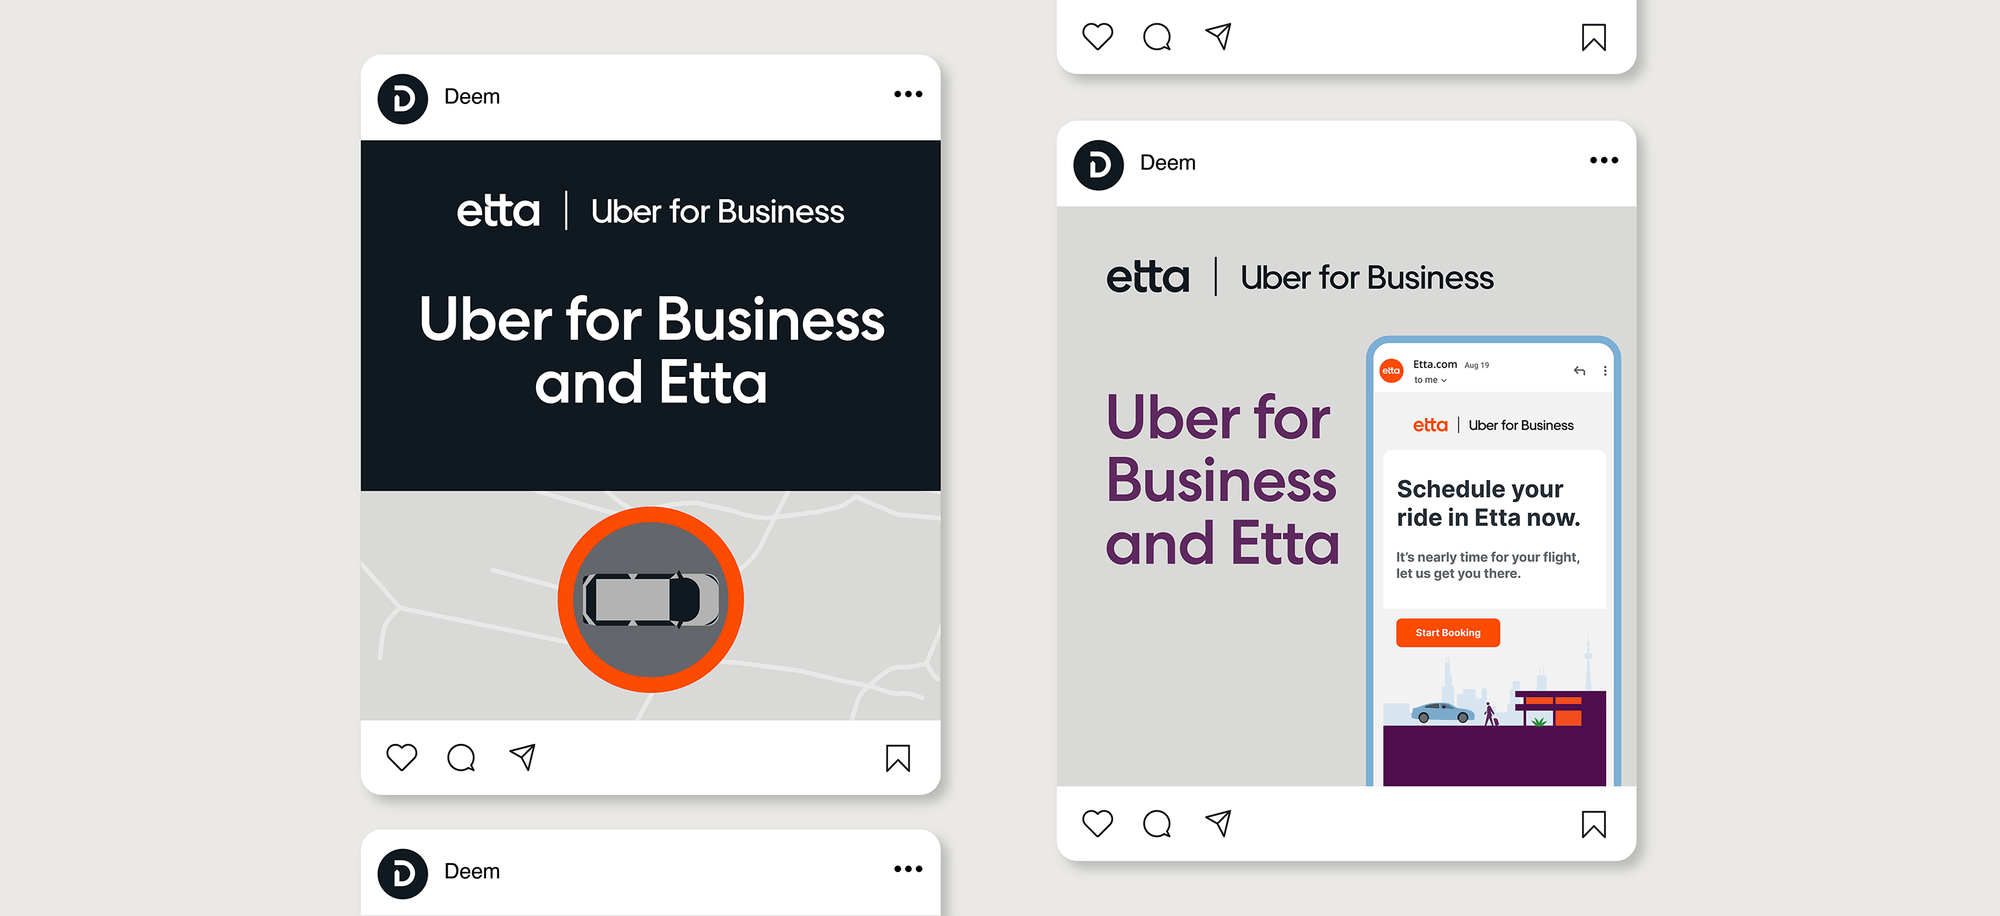The height and width of the screenshot is (916, 2000).
Task: Tap bookmark icon on top partial card
Action: [x=1594, y=37]
